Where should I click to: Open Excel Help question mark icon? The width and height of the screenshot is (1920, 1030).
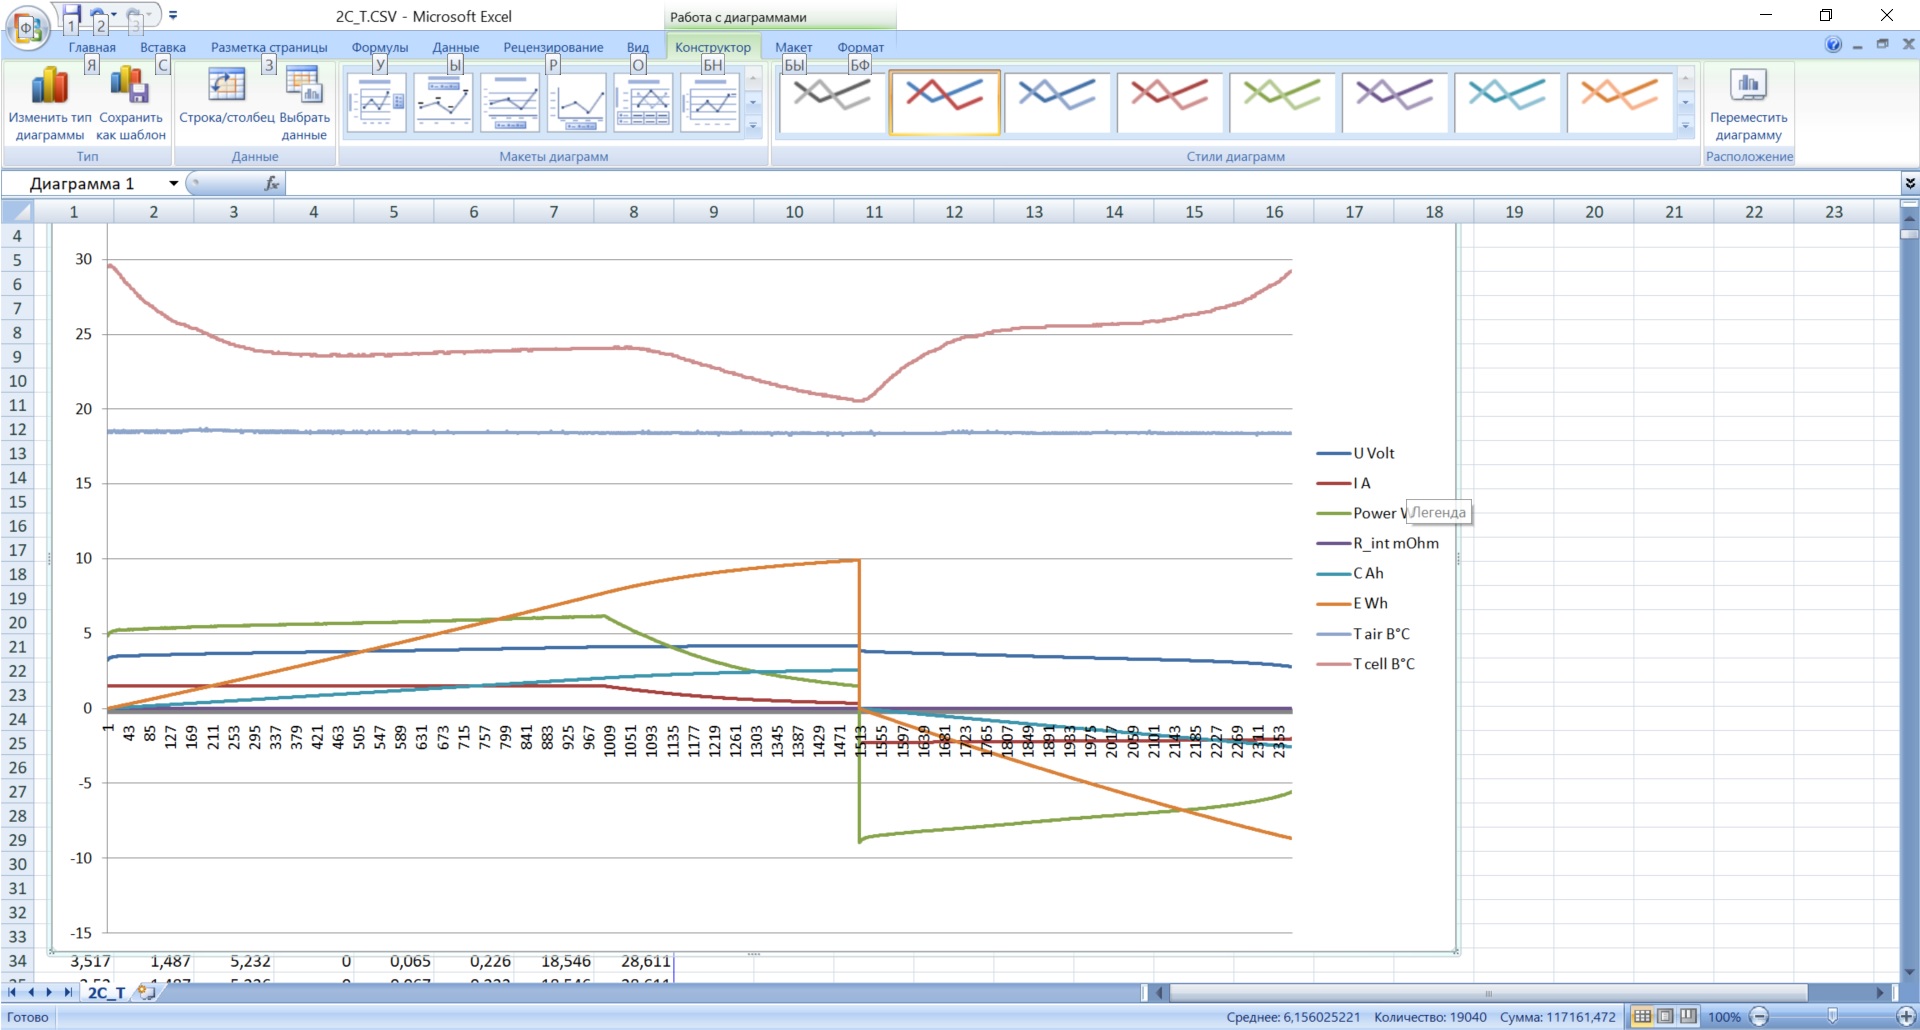[1833, 45]
